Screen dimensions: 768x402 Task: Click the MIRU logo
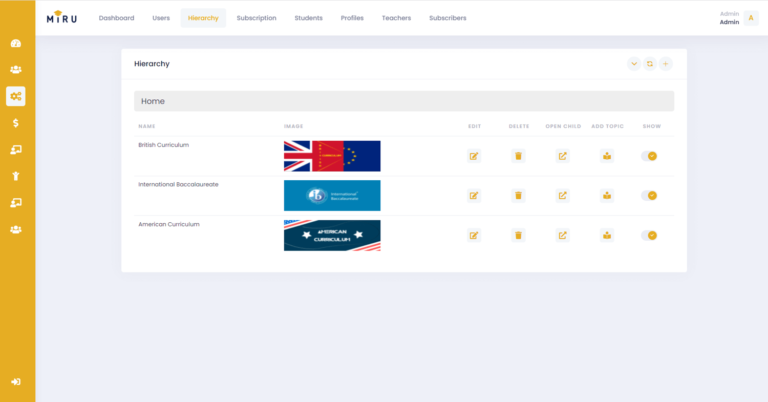click(x=62, y=18)
